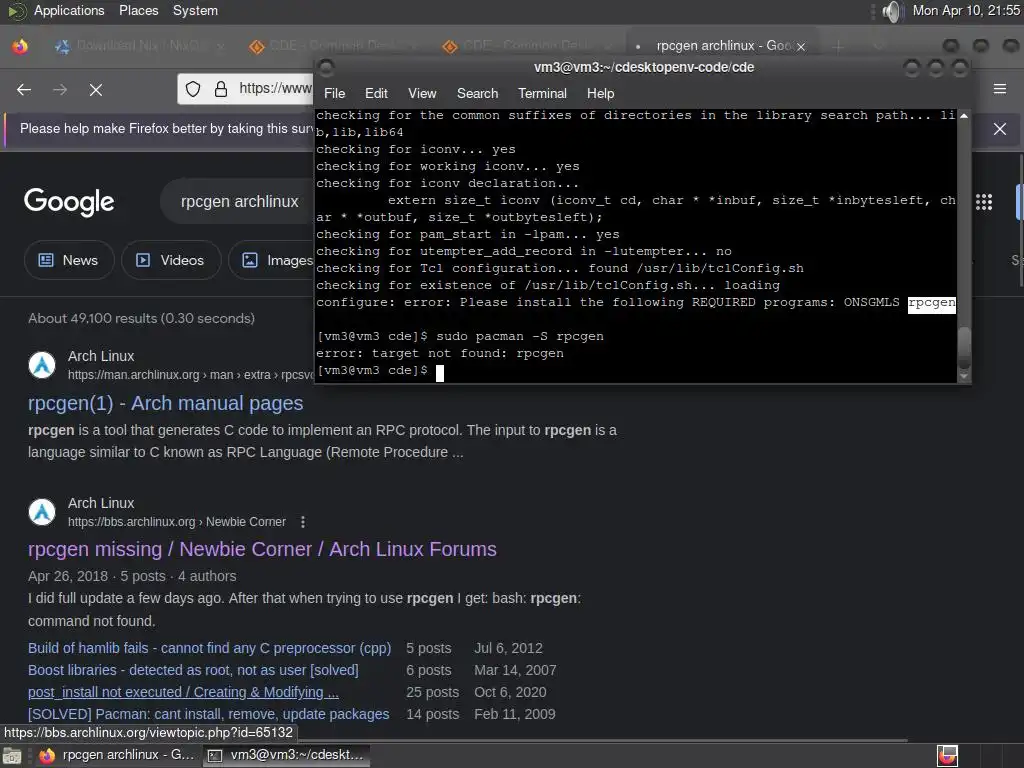The height and width of the screenshot is (768, 1024).
Task: Open the terminal Help menu
Action: [600, 93]
